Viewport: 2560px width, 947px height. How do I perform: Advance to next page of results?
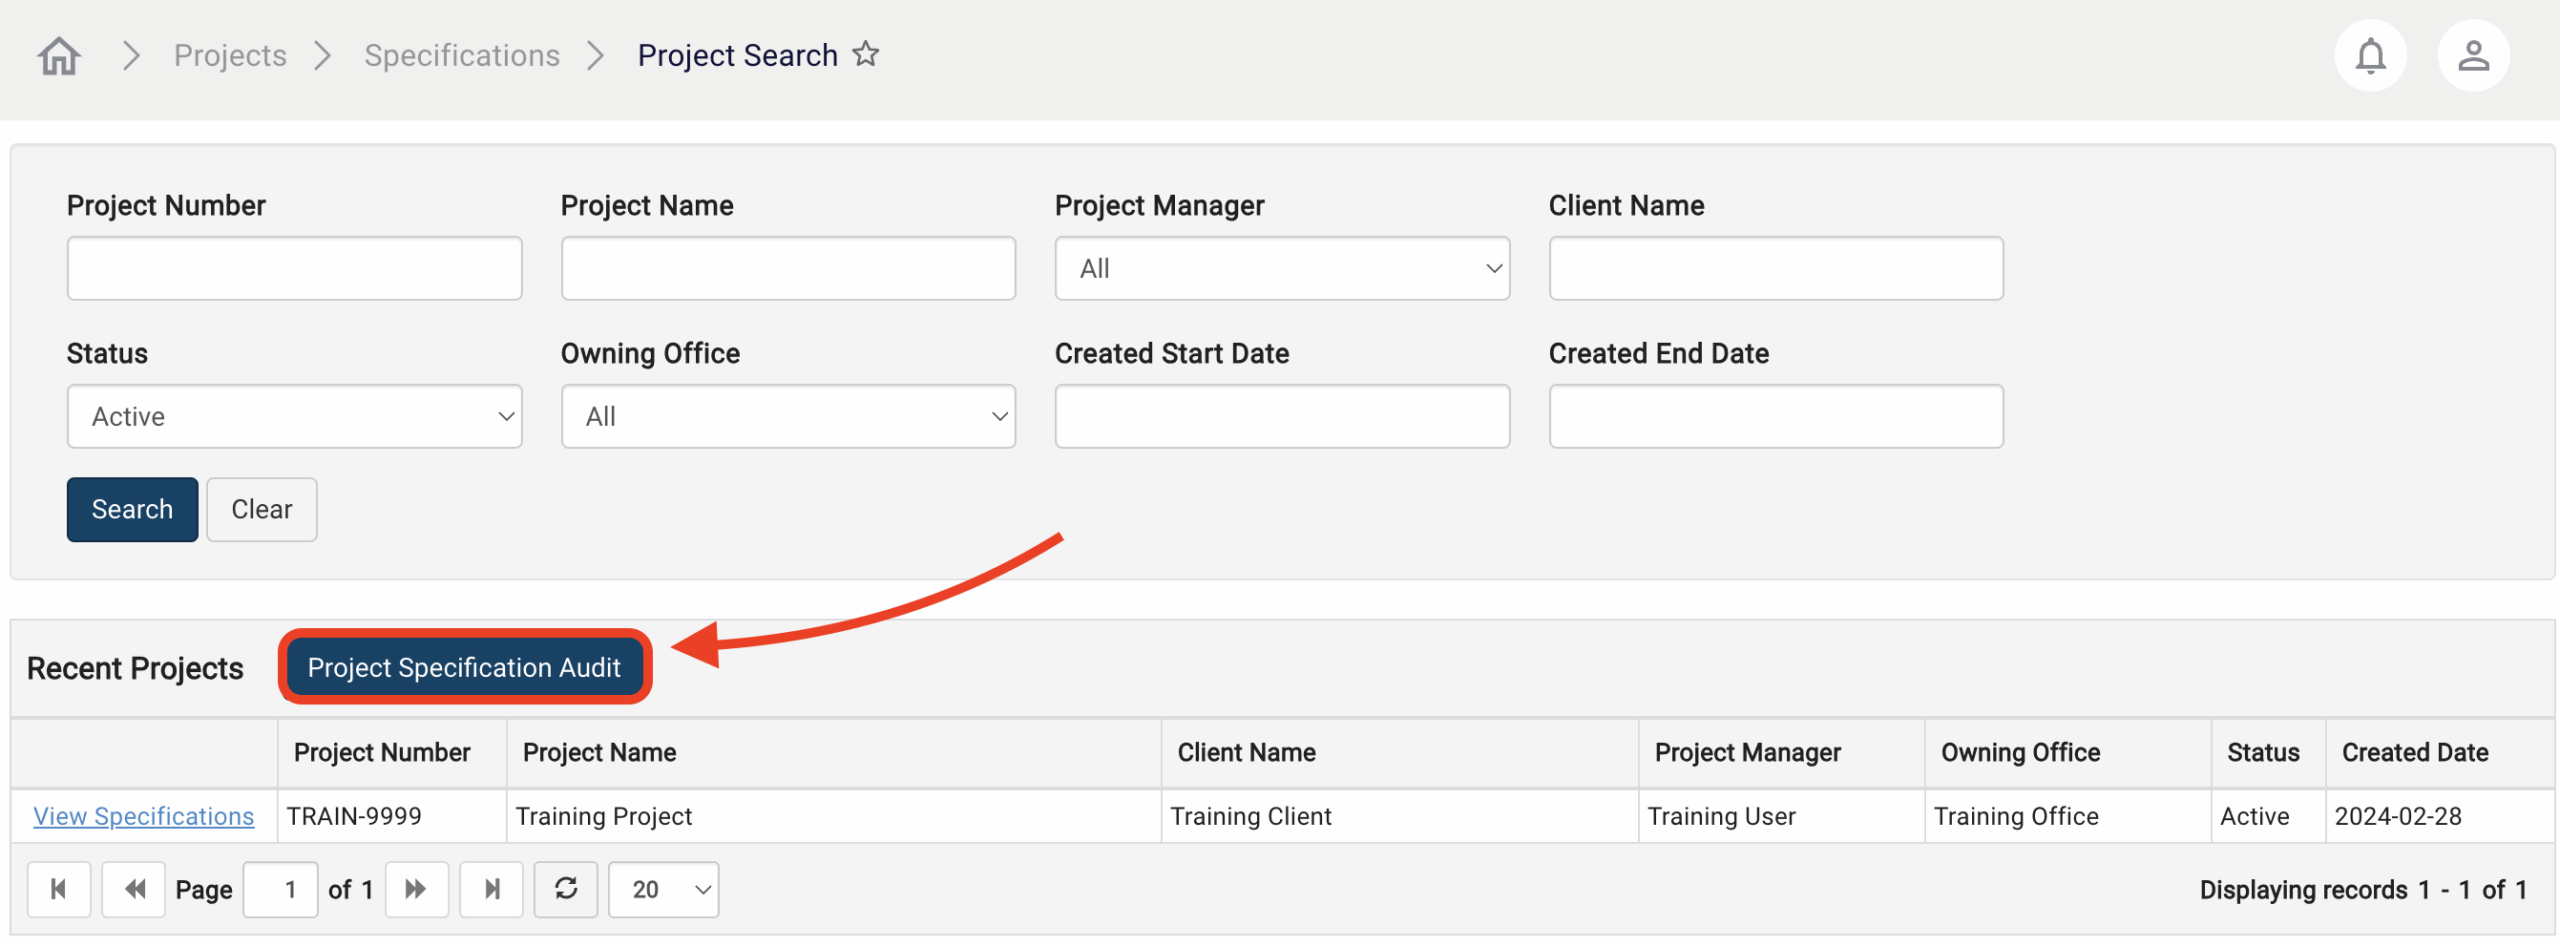416,889
